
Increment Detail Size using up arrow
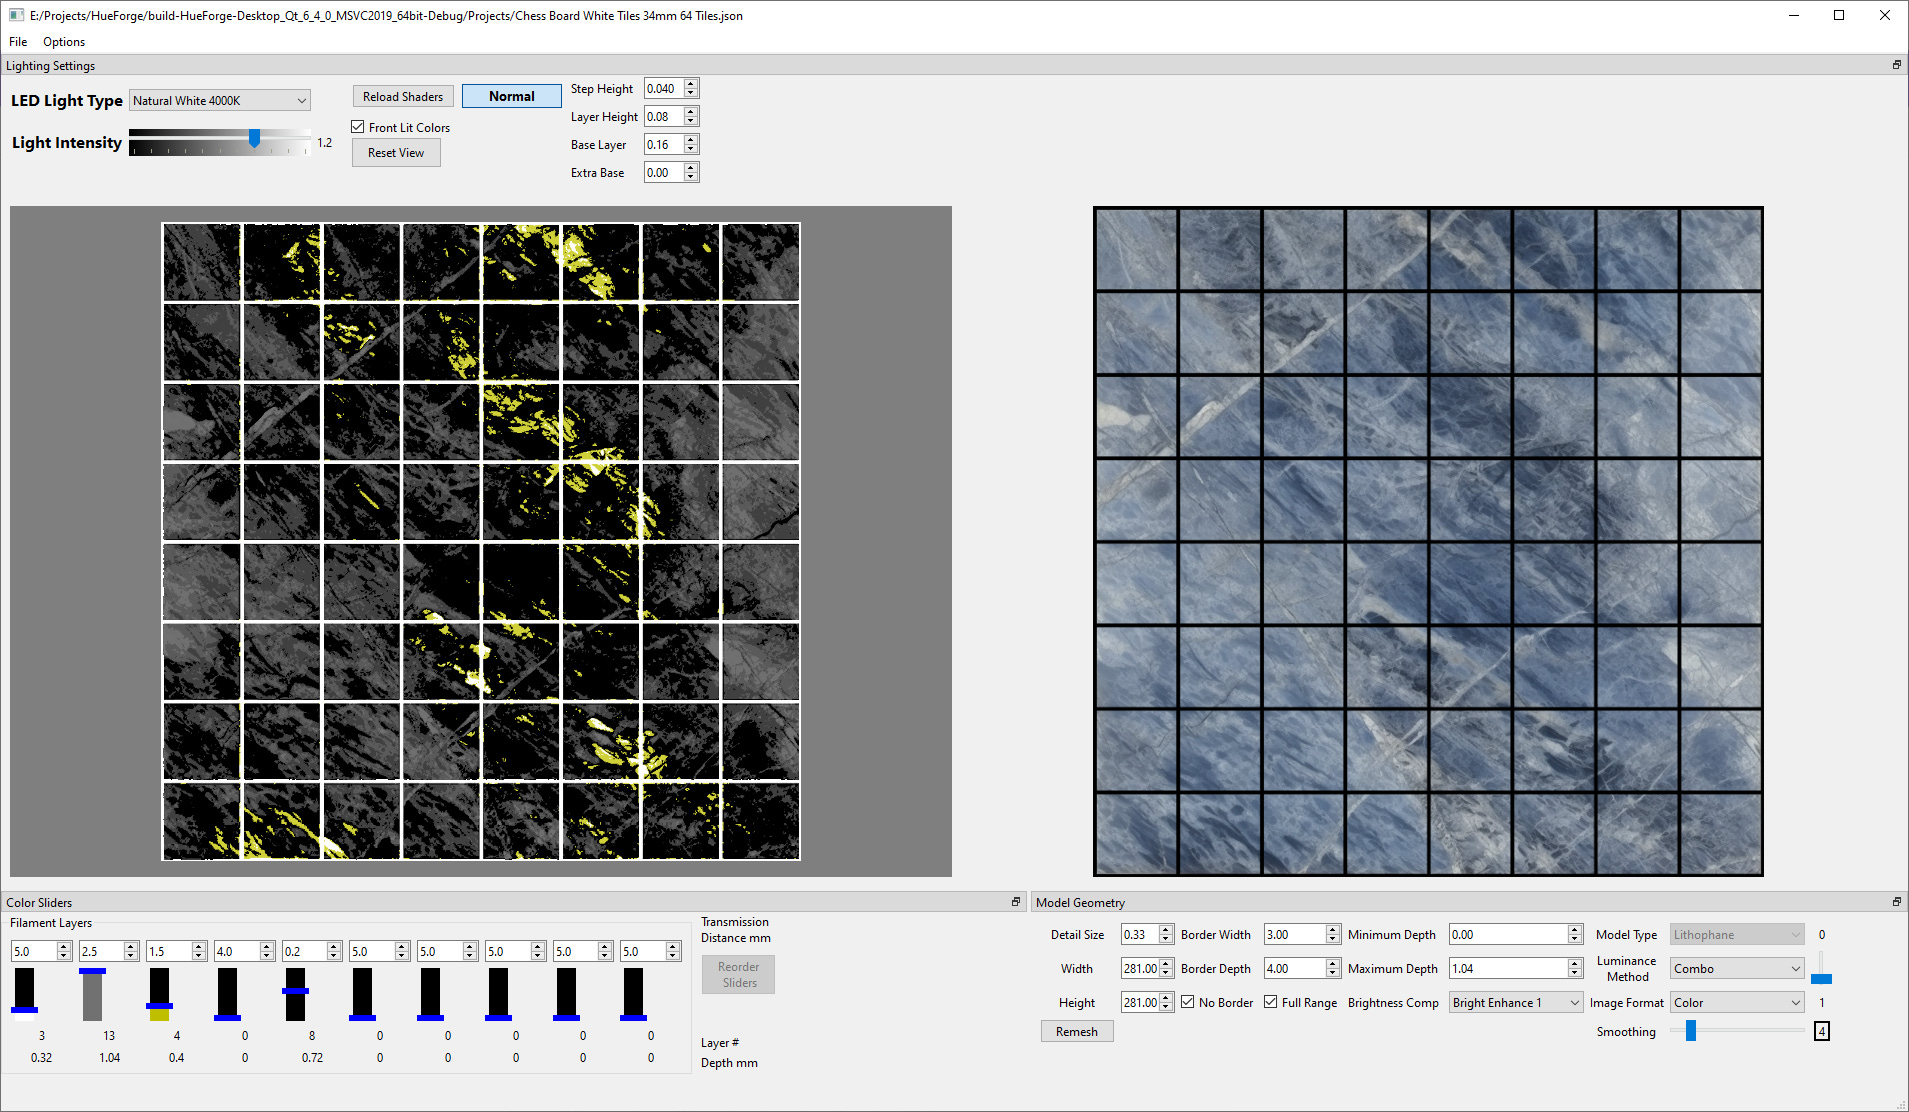(1166, 930)
